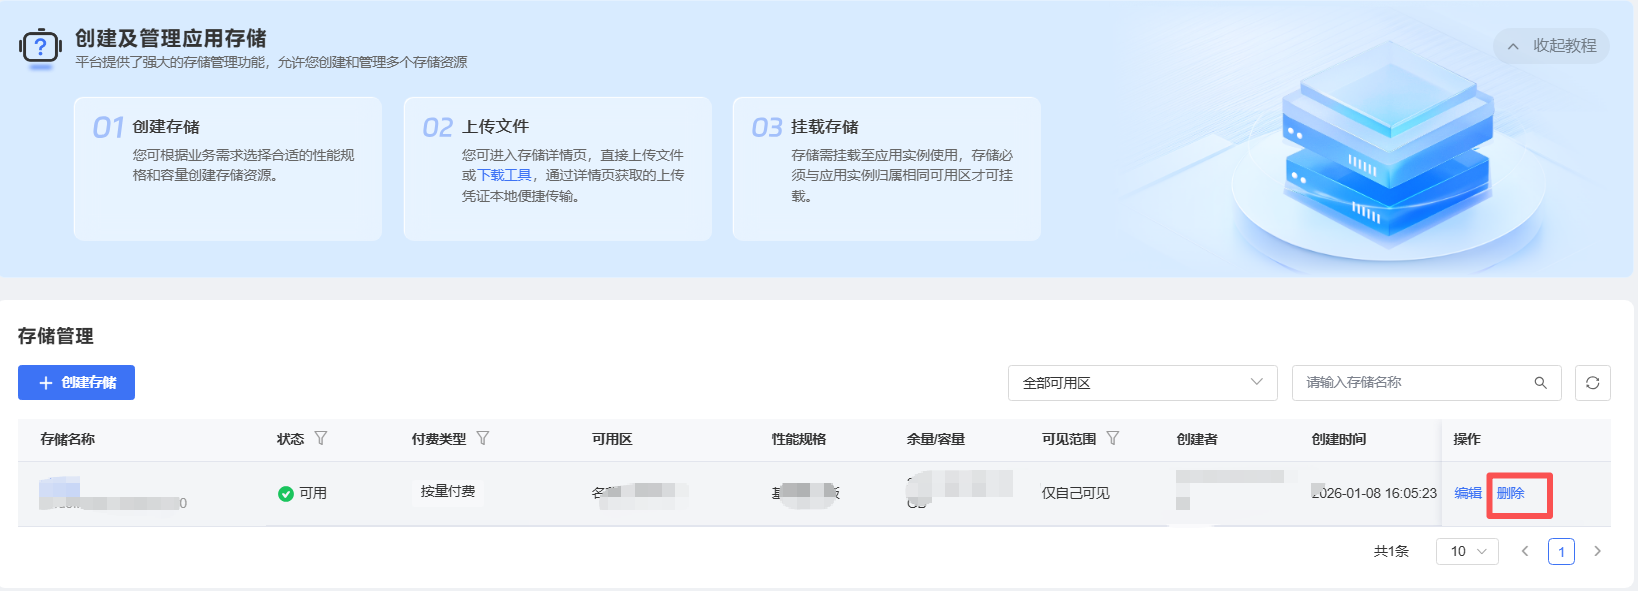This screenshot has height=591, width=1638.
Task: Expand the 全部可用区 zone dropdown
Action: point(1142,383)
